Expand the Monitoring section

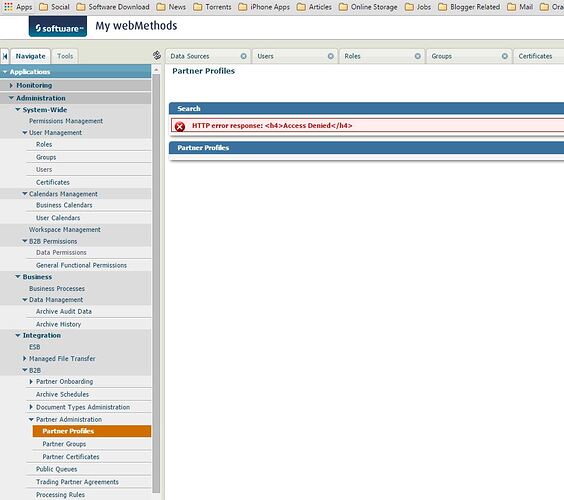[11, 85]
